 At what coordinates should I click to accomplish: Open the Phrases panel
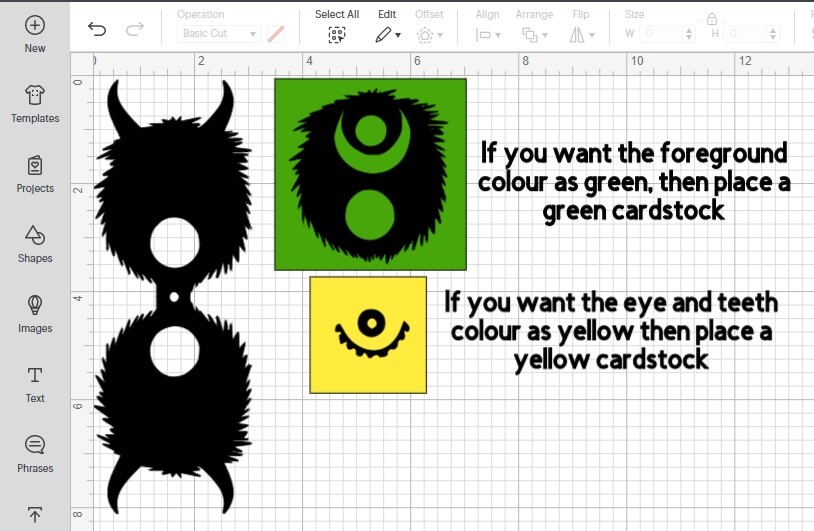tap(35, 455)
